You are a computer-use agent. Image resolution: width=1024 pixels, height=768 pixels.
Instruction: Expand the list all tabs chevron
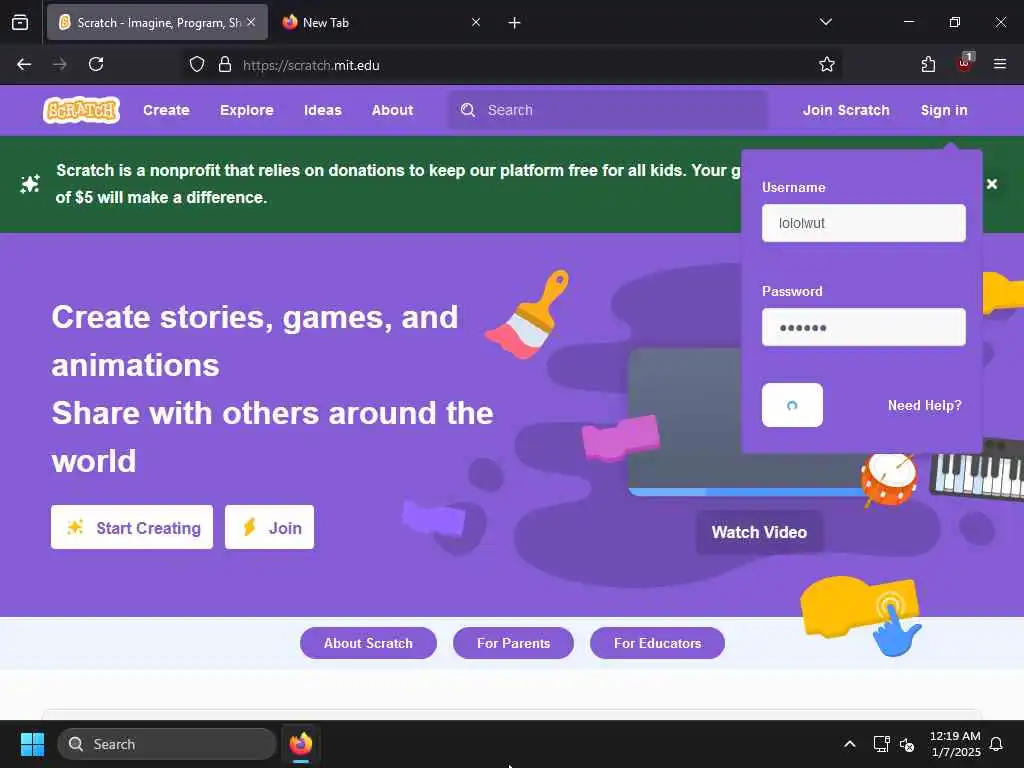826,22
